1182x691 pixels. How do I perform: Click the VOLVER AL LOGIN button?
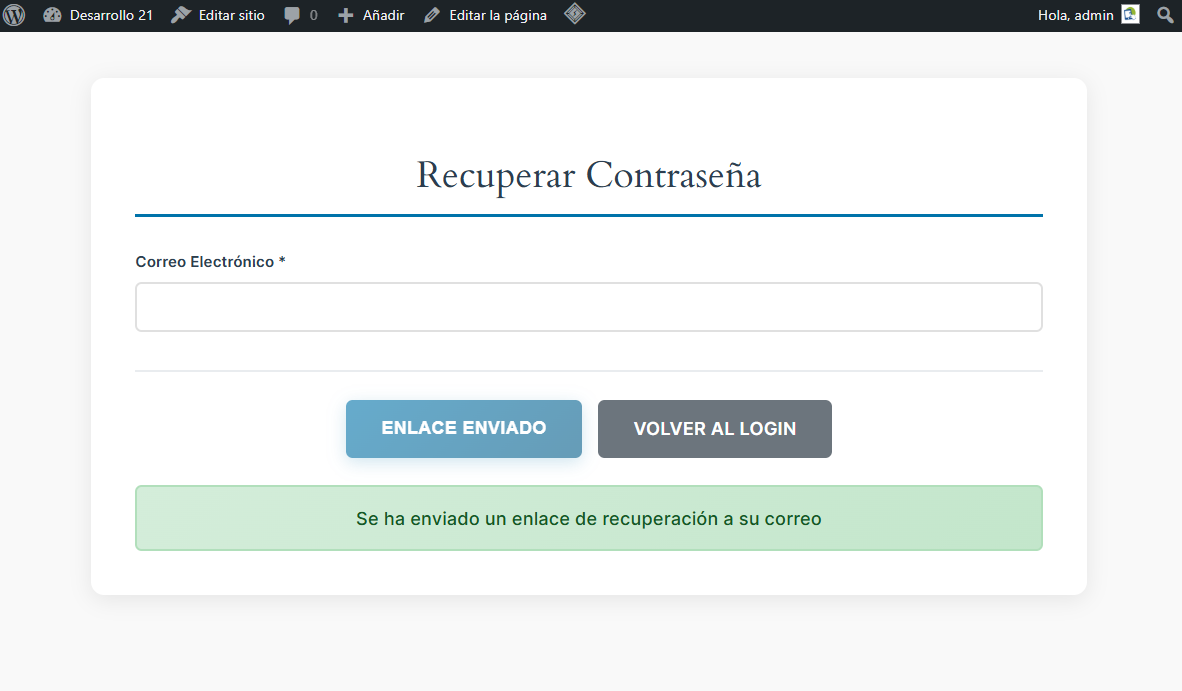[714, 429]
